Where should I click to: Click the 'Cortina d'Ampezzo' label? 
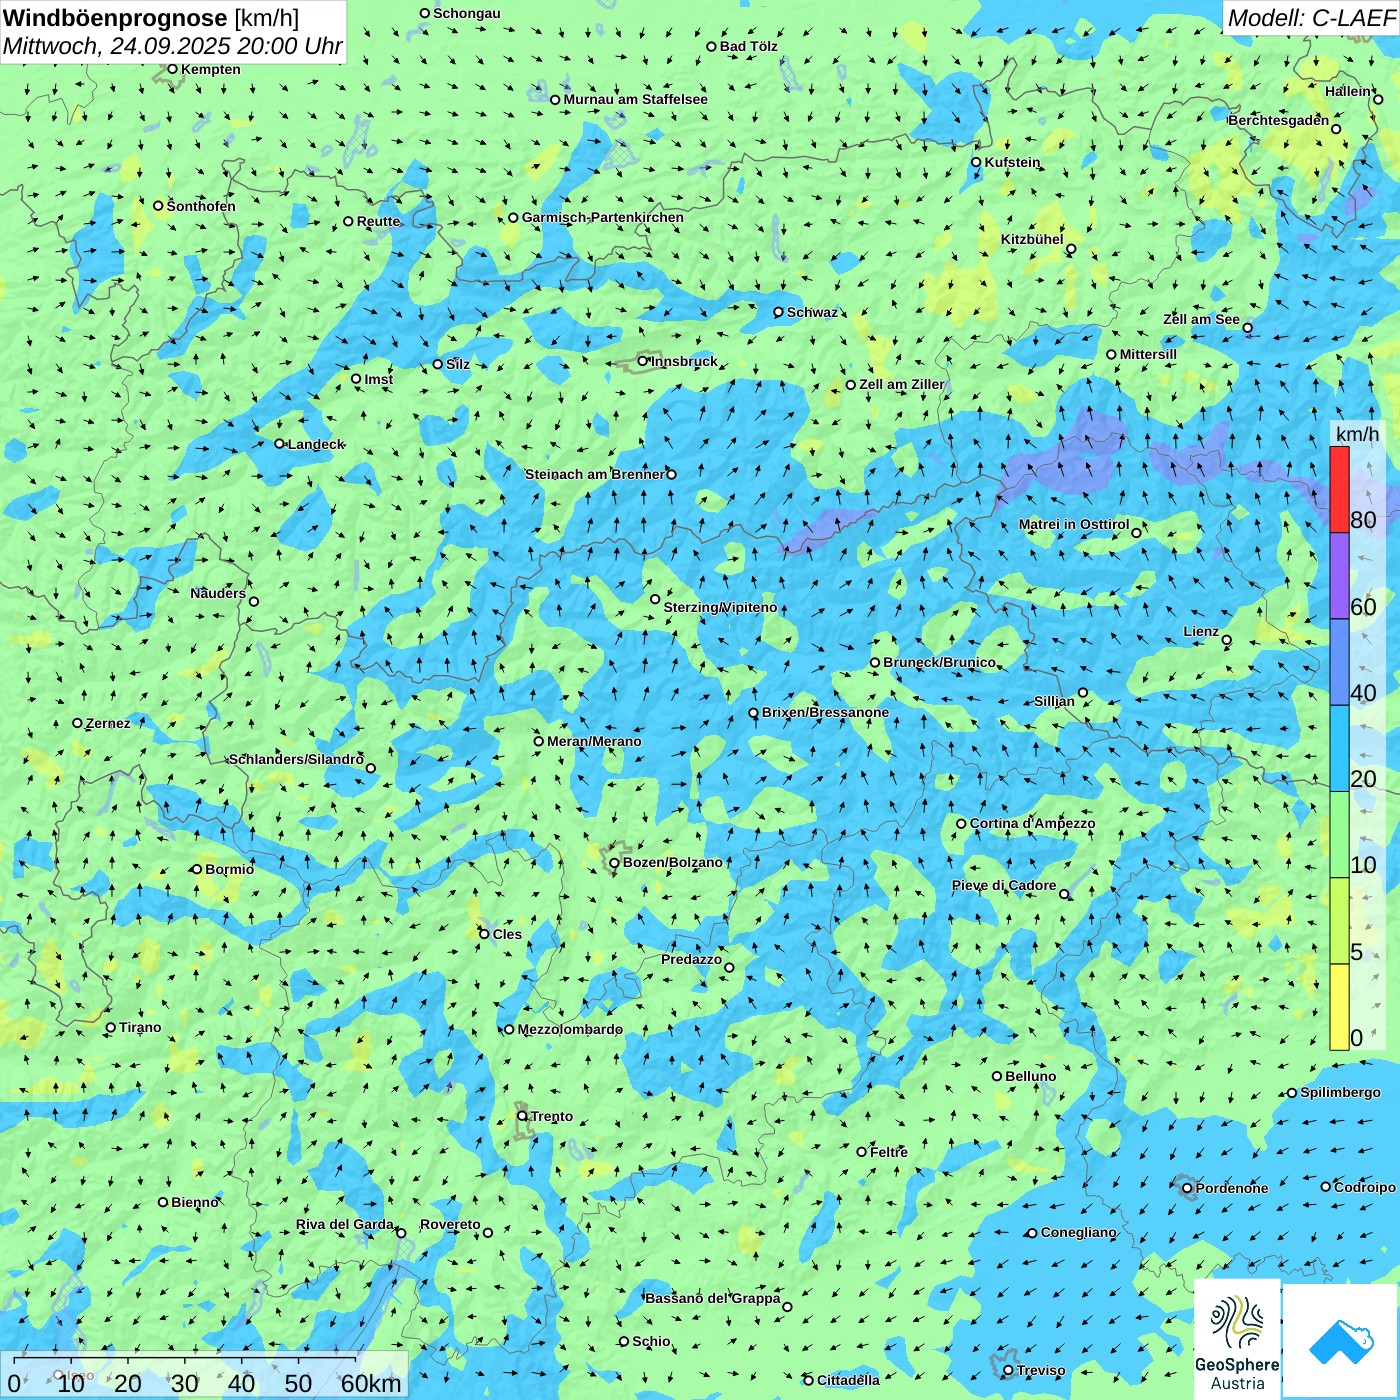tap(1032, 823)
